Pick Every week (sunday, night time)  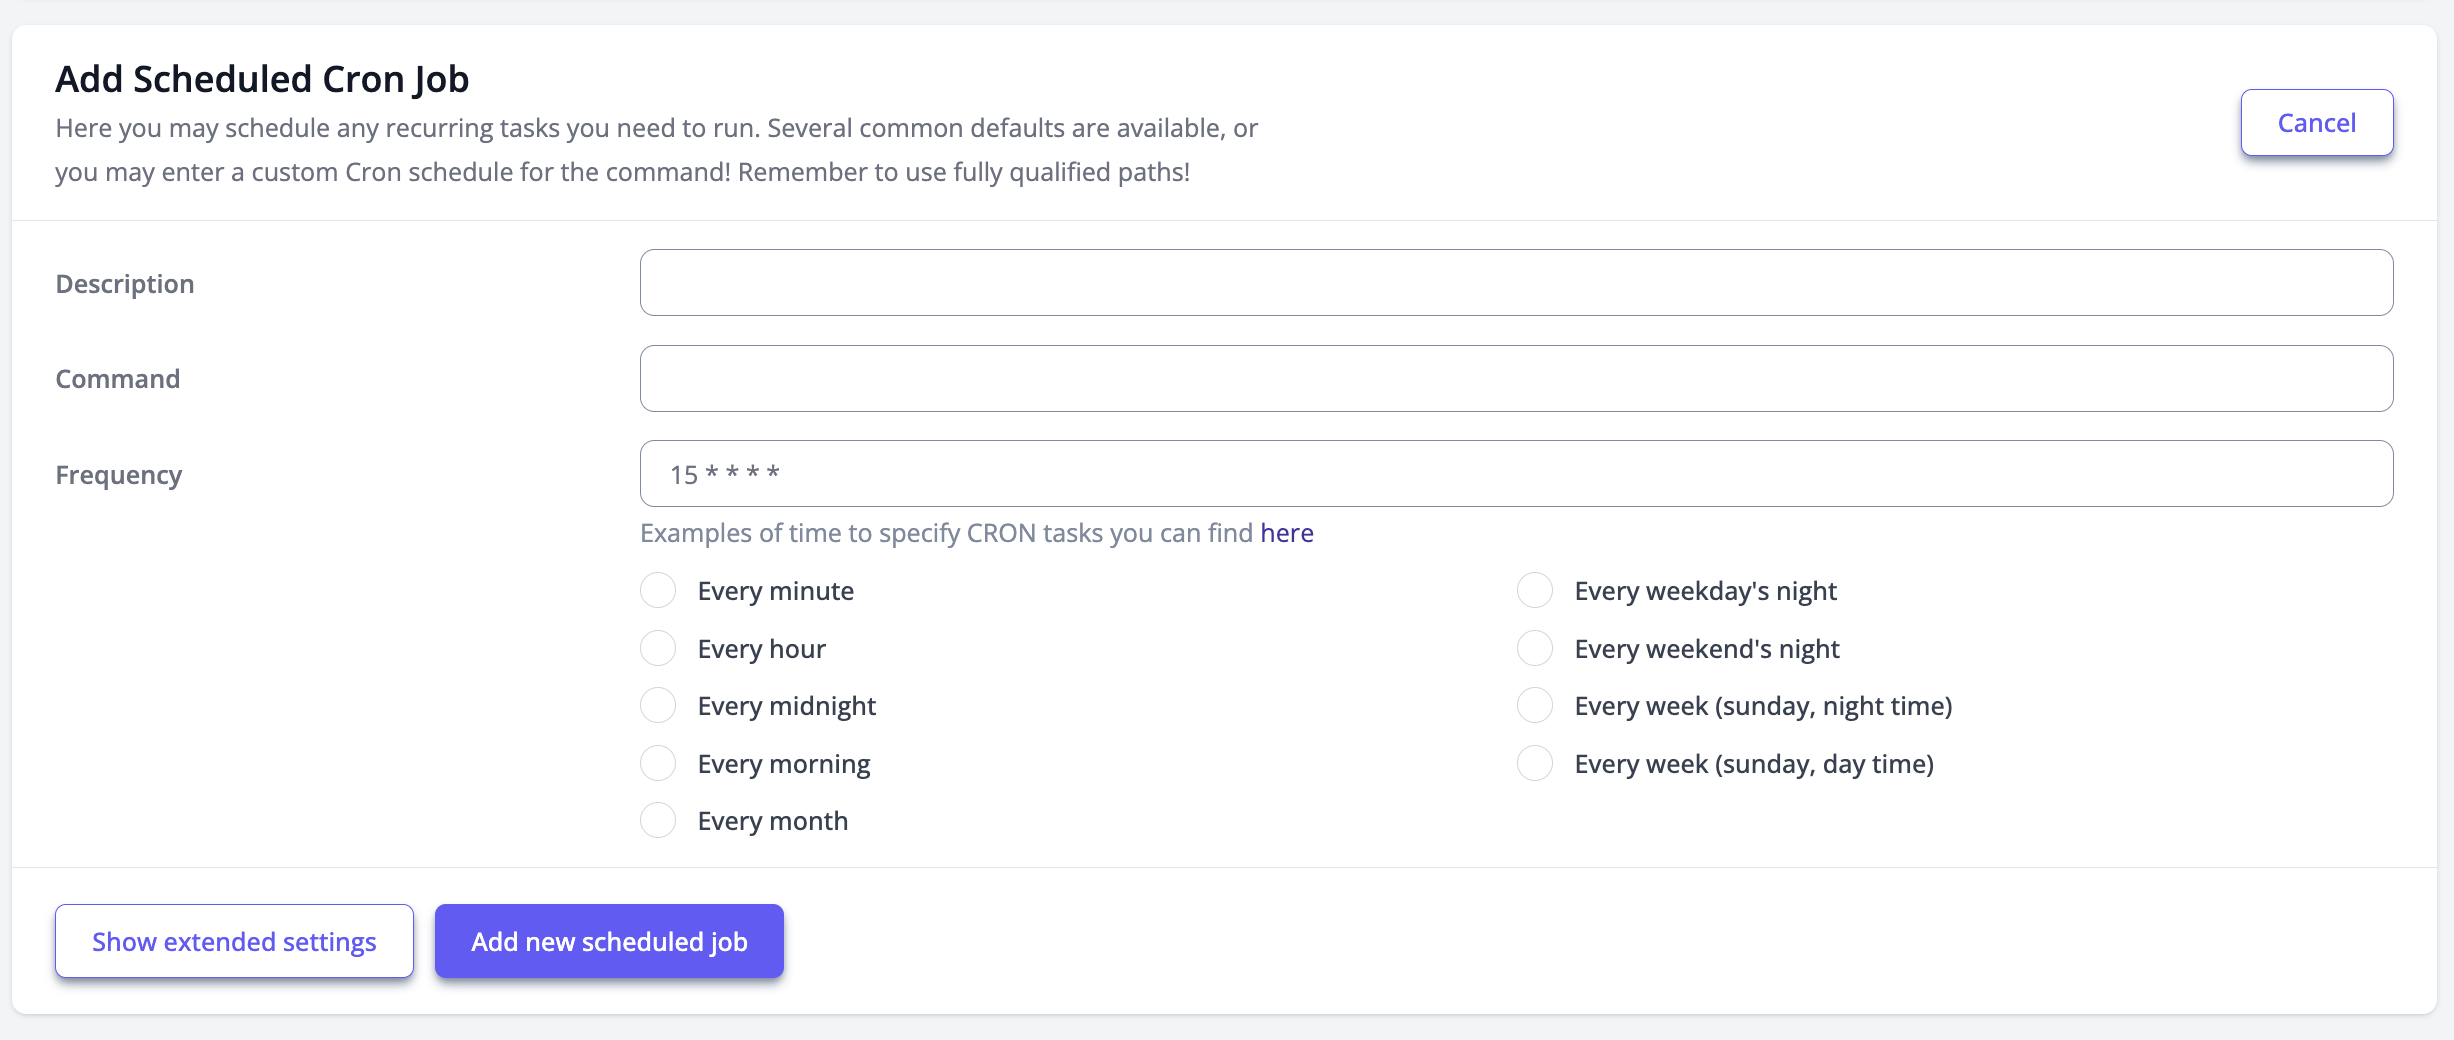pos(1535,706)
